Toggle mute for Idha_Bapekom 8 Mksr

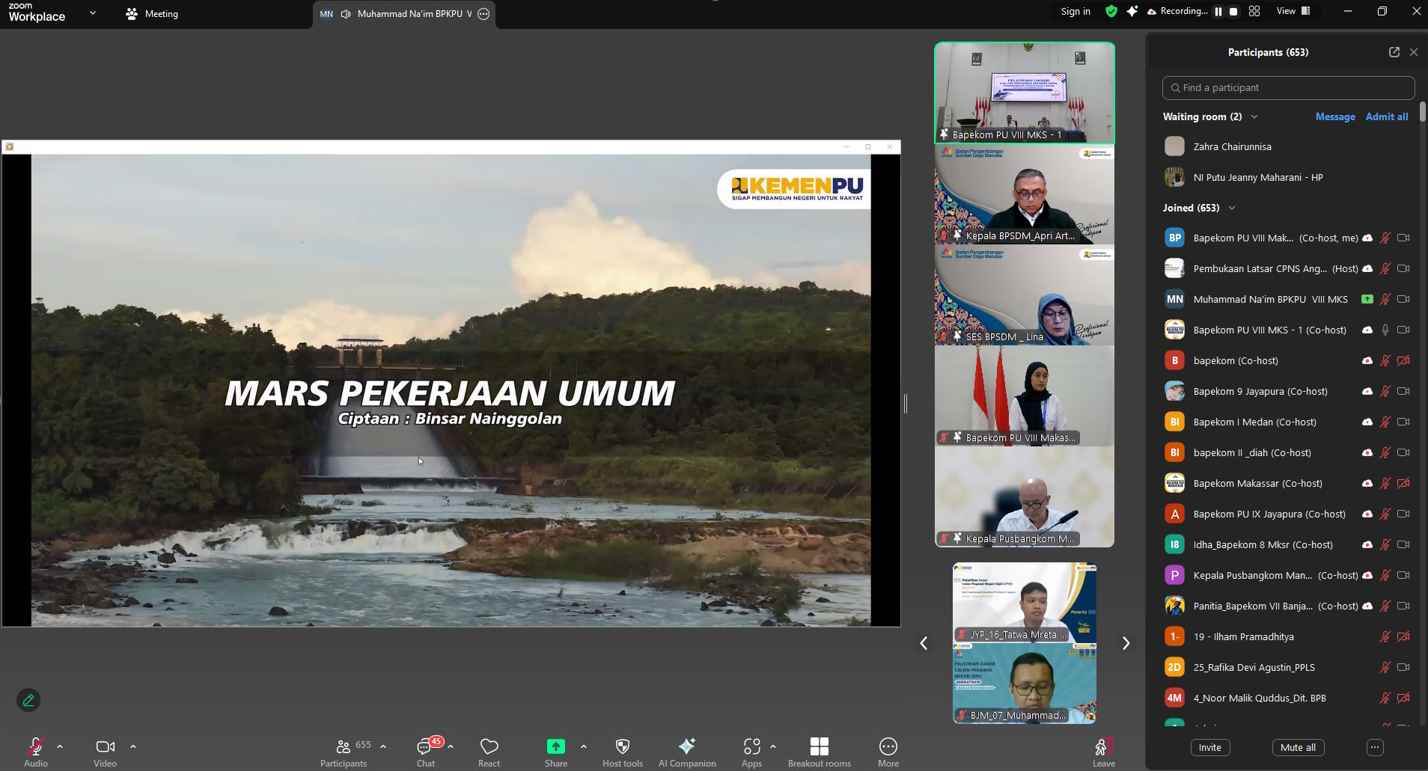1385,544
